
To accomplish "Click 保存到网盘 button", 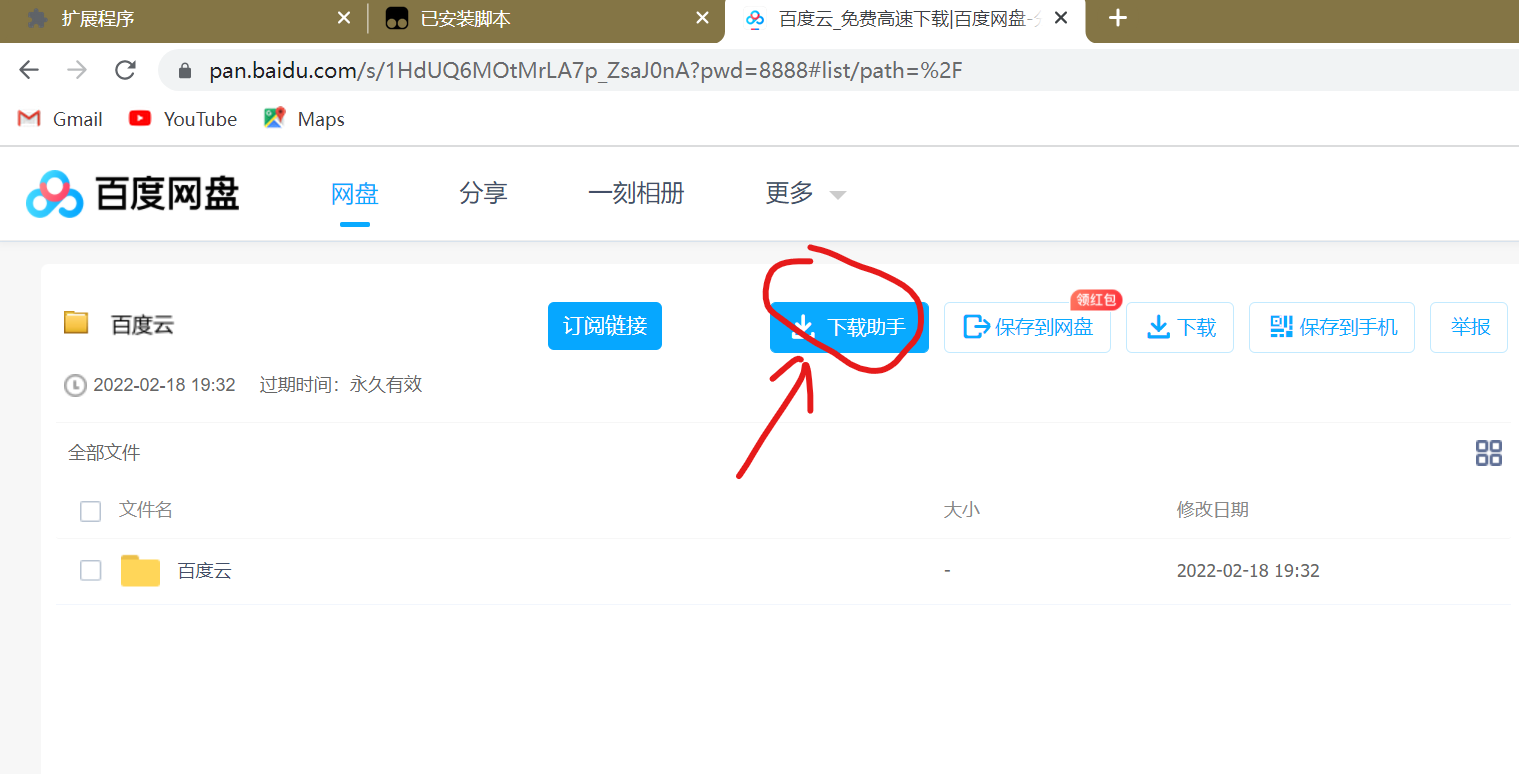I will tap(1027, 327).
